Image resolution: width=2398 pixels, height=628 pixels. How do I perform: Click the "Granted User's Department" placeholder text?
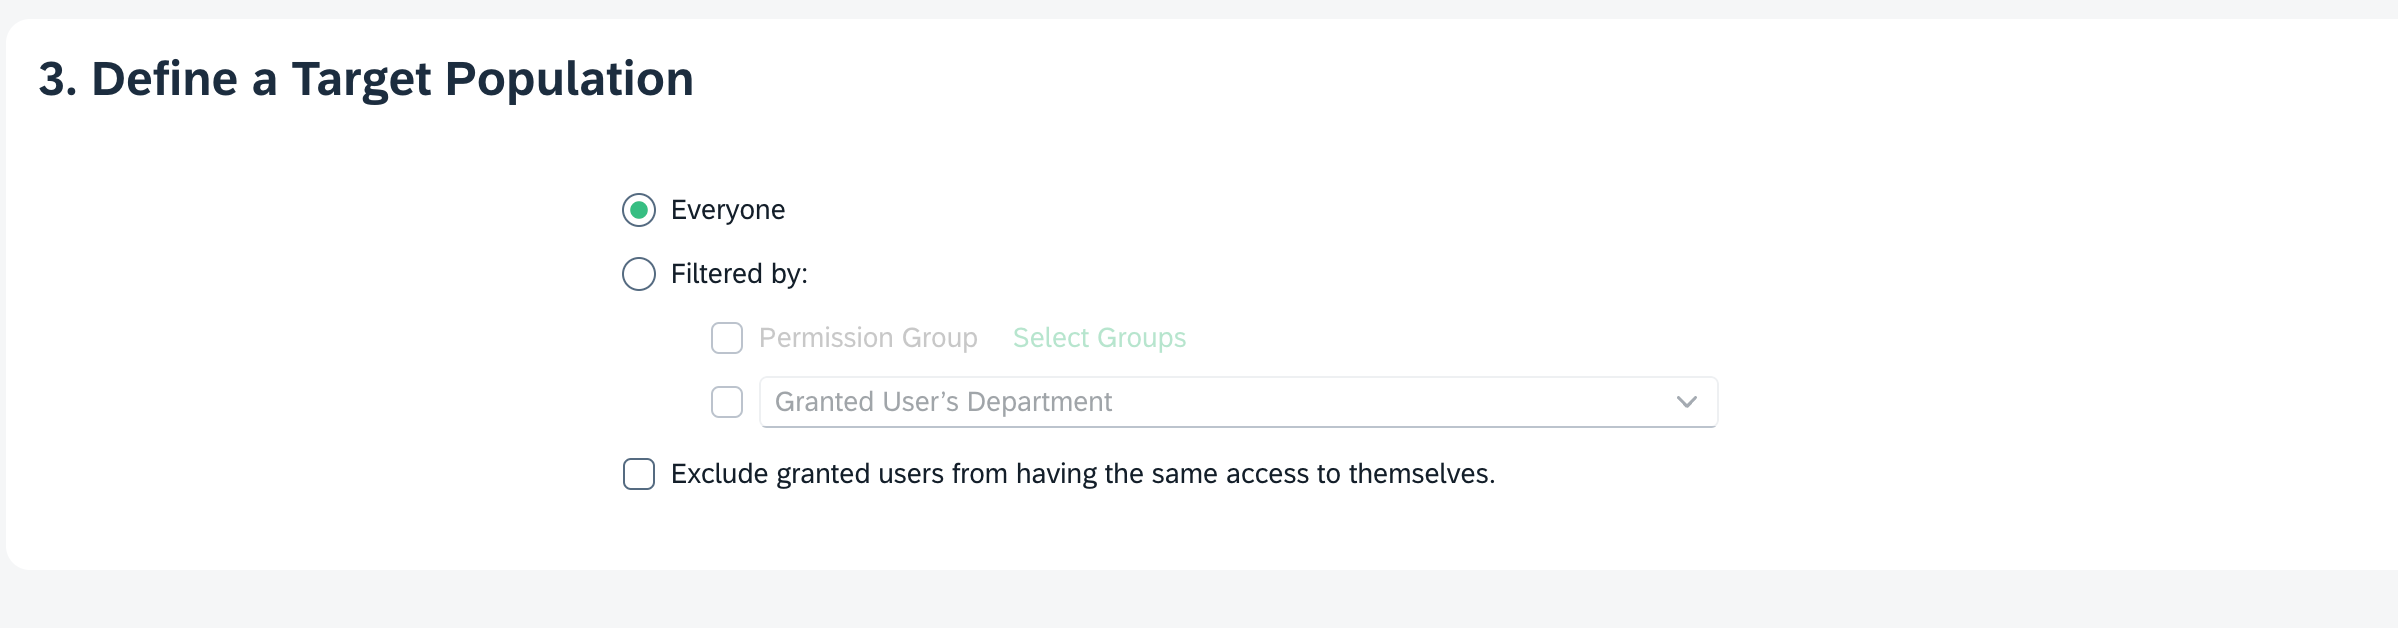pyautogui.click(x=943, y=402)
